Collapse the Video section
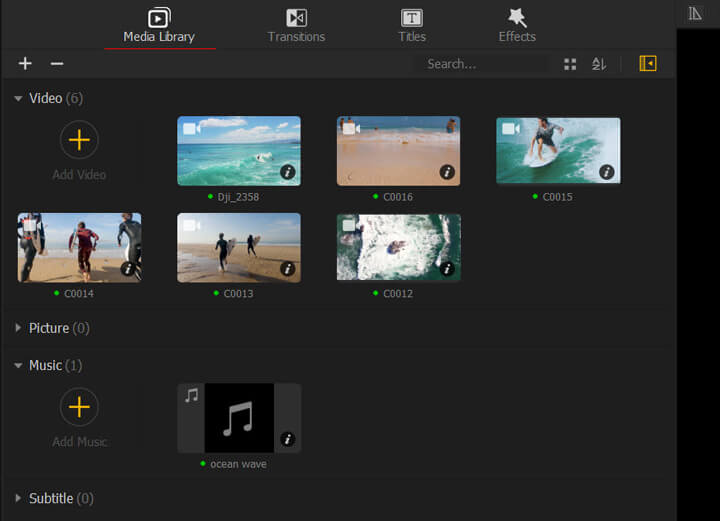Viewport: 720px width, 521px height. pyautogui.click(x=19, y=99)
